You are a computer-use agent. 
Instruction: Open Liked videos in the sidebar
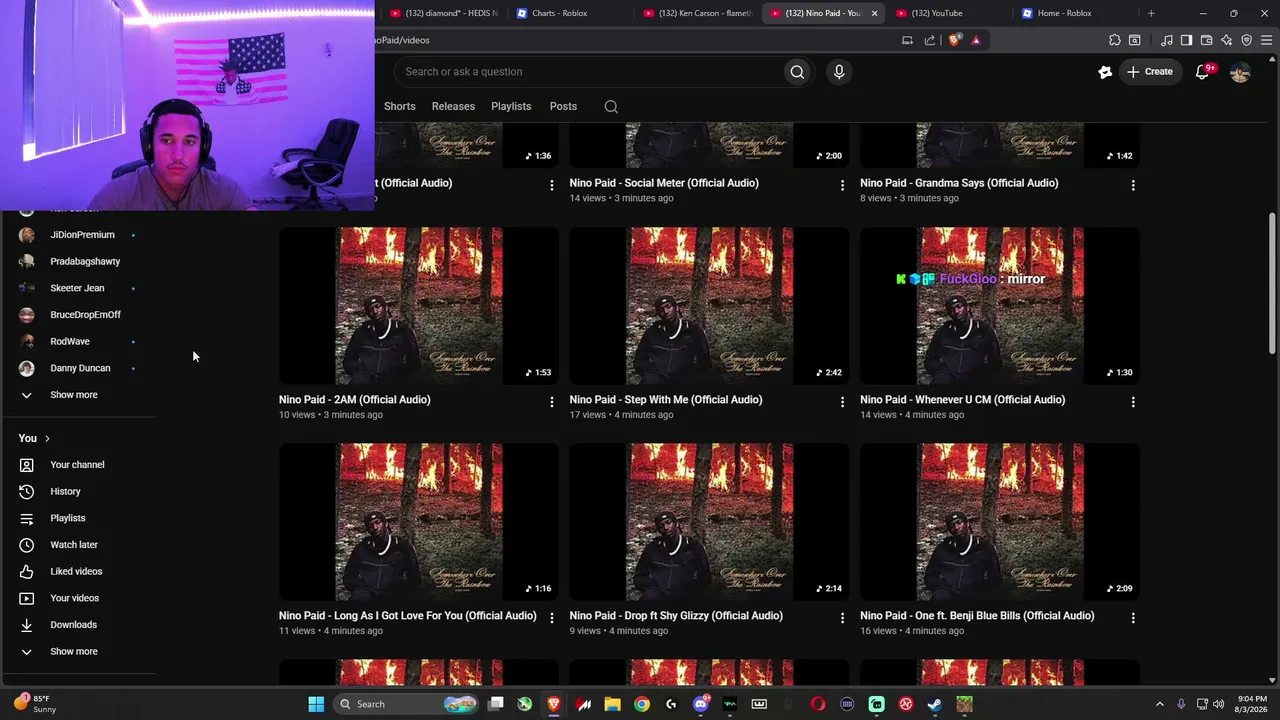[x=78, y=571]
